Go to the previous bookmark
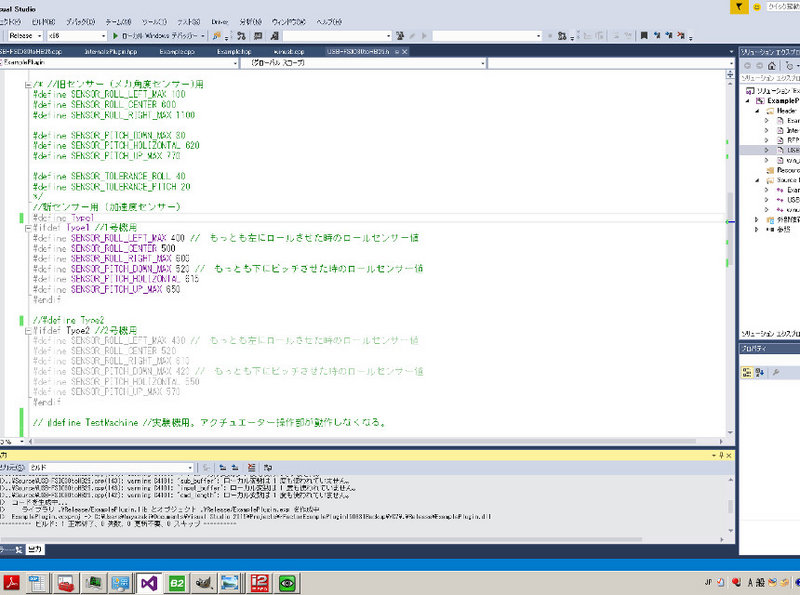This screenshot has height=595, width=800. pyautogui.click(x=657, y=36)
